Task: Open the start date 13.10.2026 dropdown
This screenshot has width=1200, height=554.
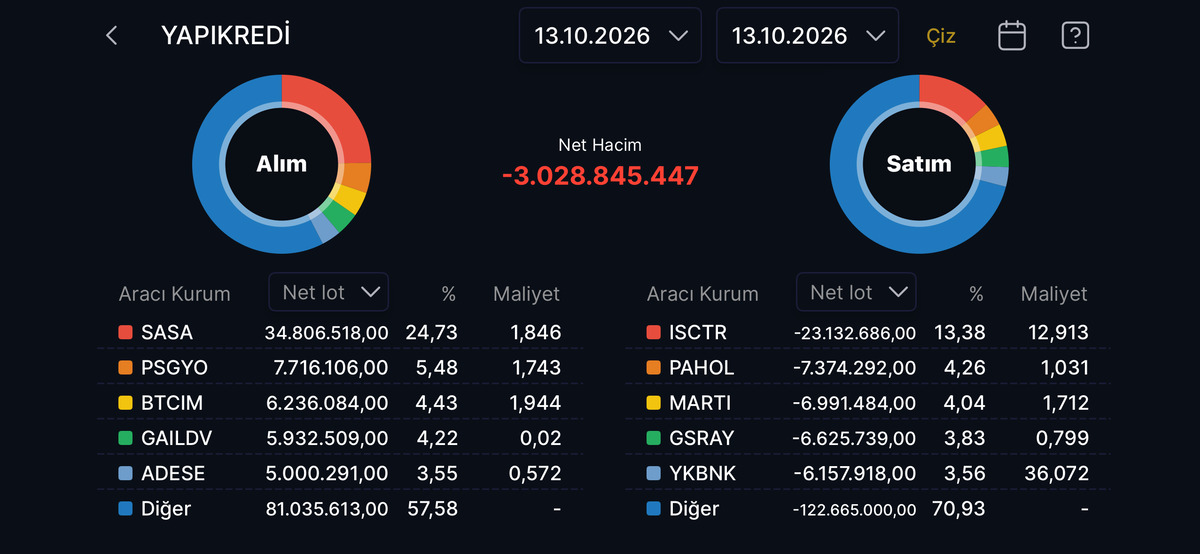Action: pos(610,36)
